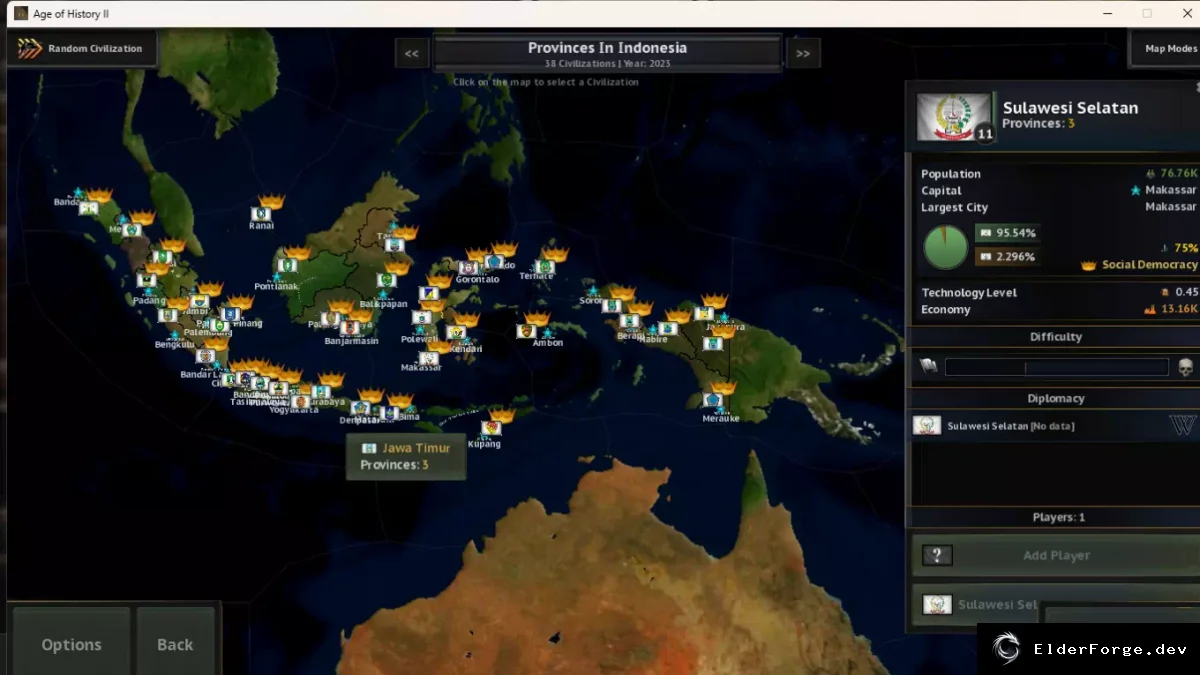The image size is (1200, 675).
Task: Click the Jawa Timur tooltip on the map
Action: (x=406, y=456)
